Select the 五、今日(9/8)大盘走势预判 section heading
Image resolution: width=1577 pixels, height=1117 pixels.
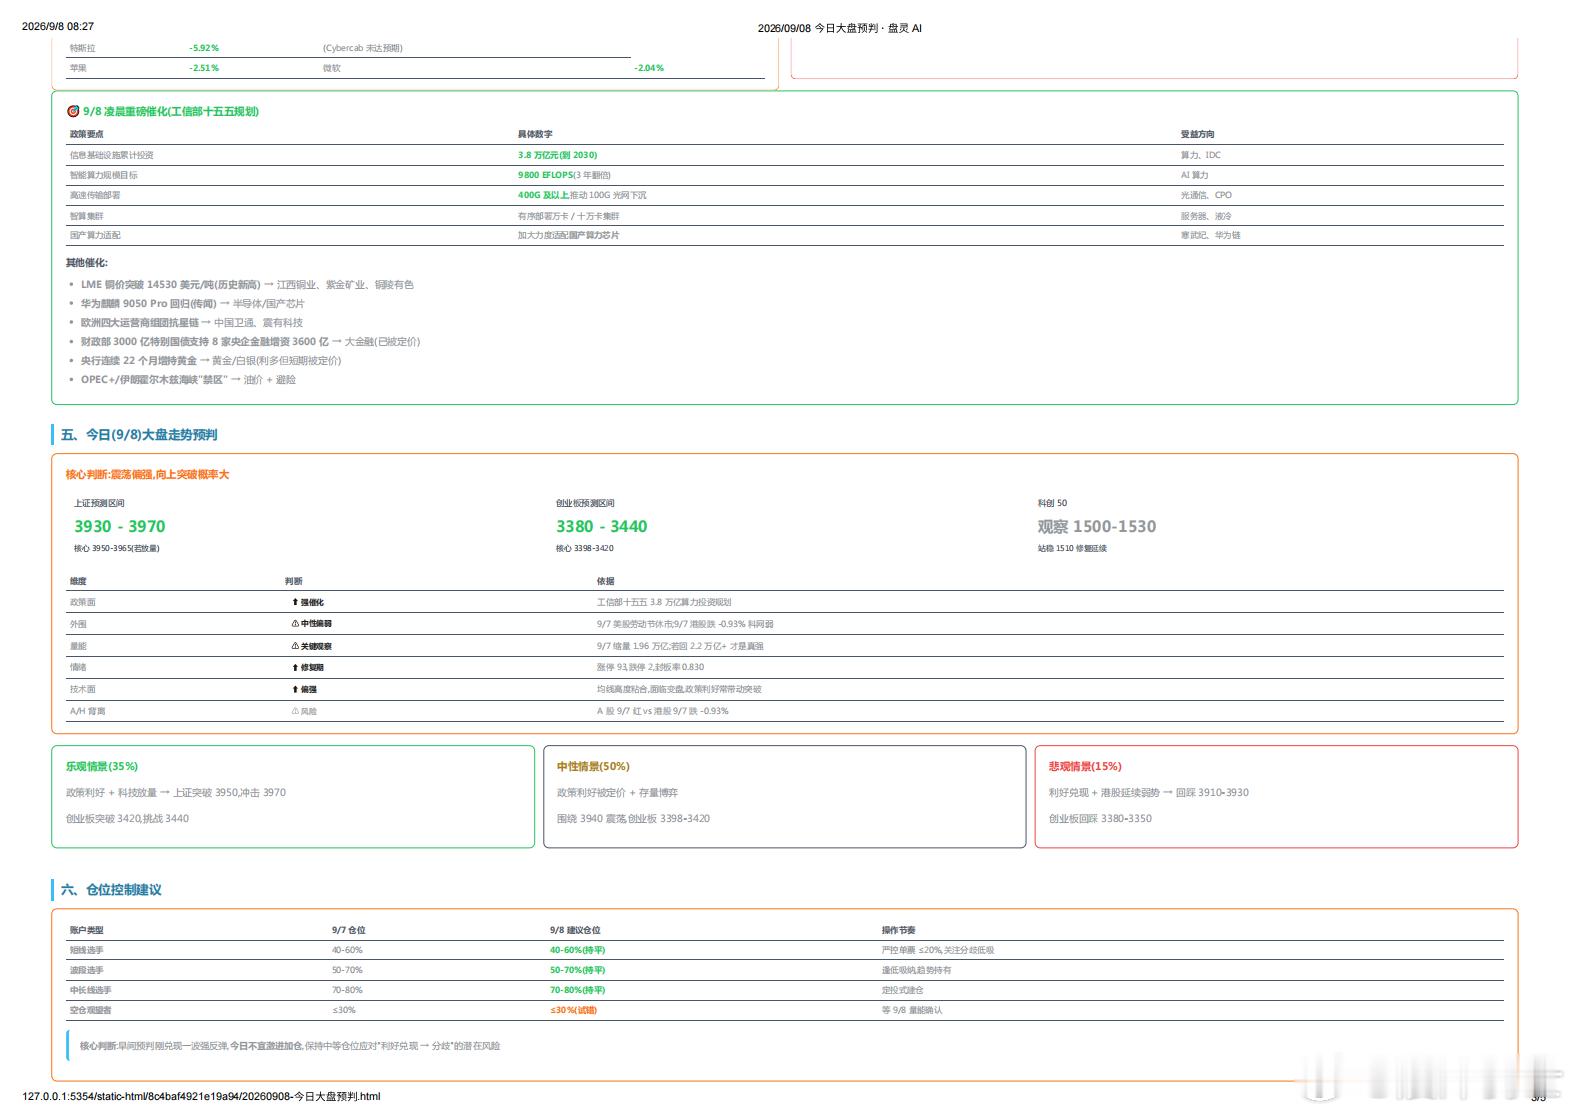(x=139, y=435)
